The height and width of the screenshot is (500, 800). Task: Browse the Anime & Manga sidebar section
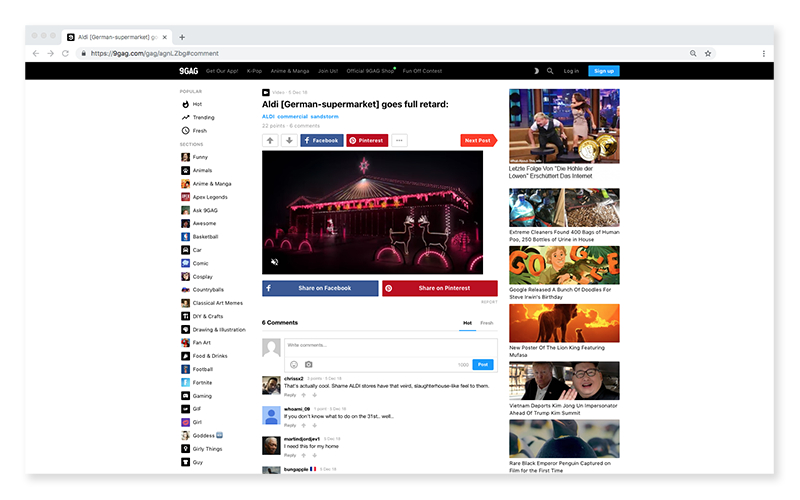(206, 184)
